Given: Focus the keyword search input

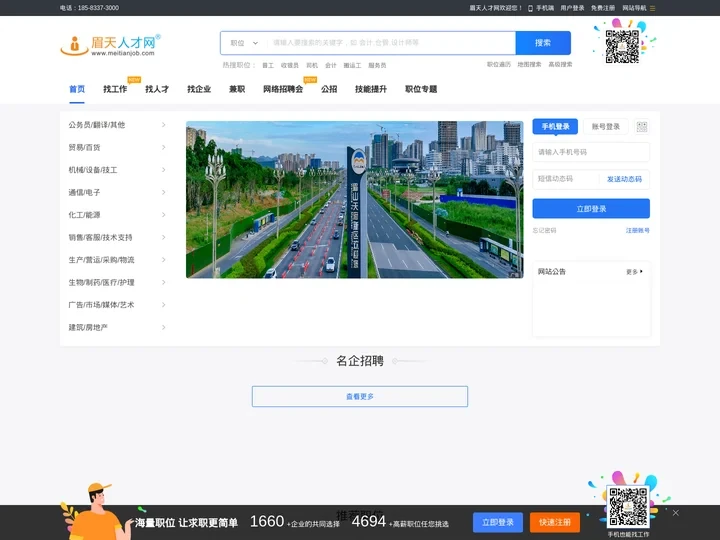Looking at the screenshot, I should pyautogui.click(x=391, y=43).
